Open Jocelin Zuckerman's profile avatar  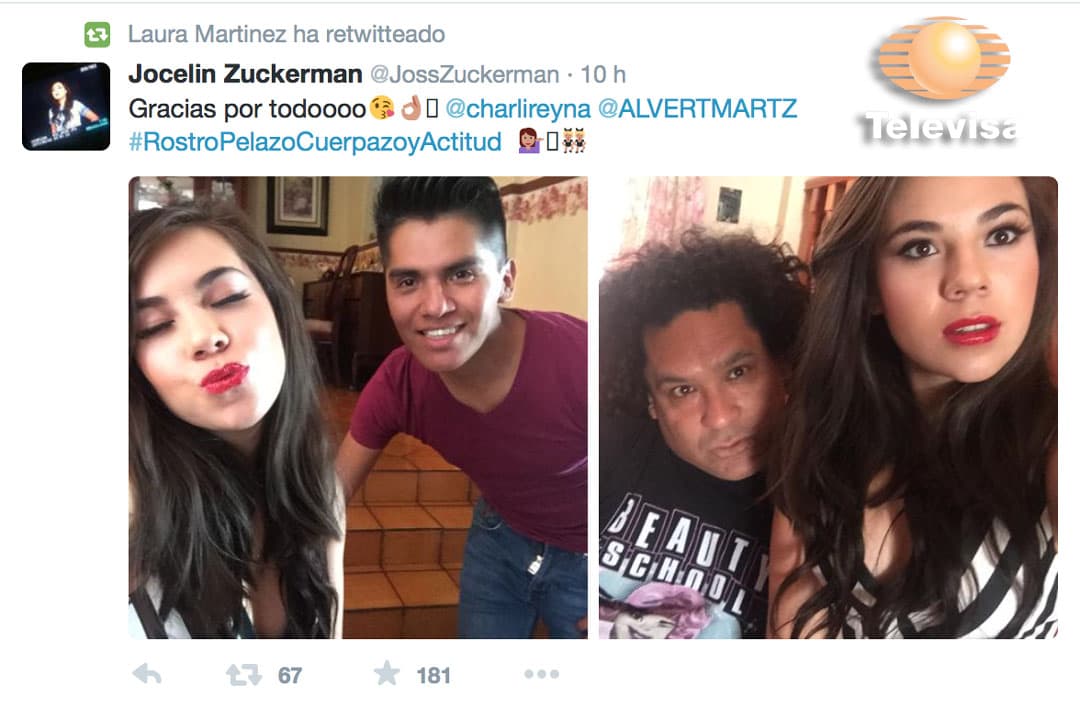(66, 106)
